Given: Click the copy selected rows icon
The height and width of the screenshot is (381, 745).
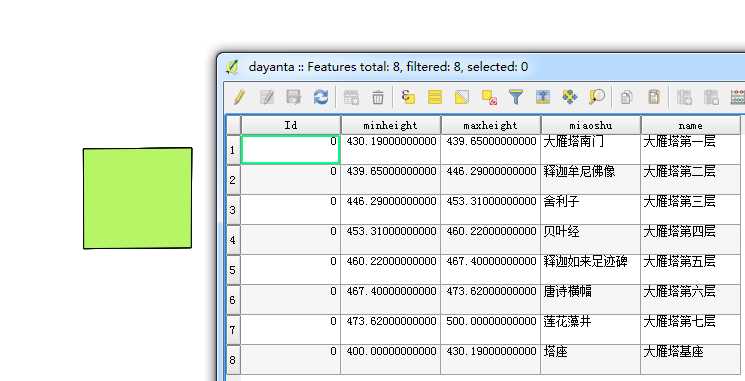Looking at the screenshot, I should [x=626, y=97].
